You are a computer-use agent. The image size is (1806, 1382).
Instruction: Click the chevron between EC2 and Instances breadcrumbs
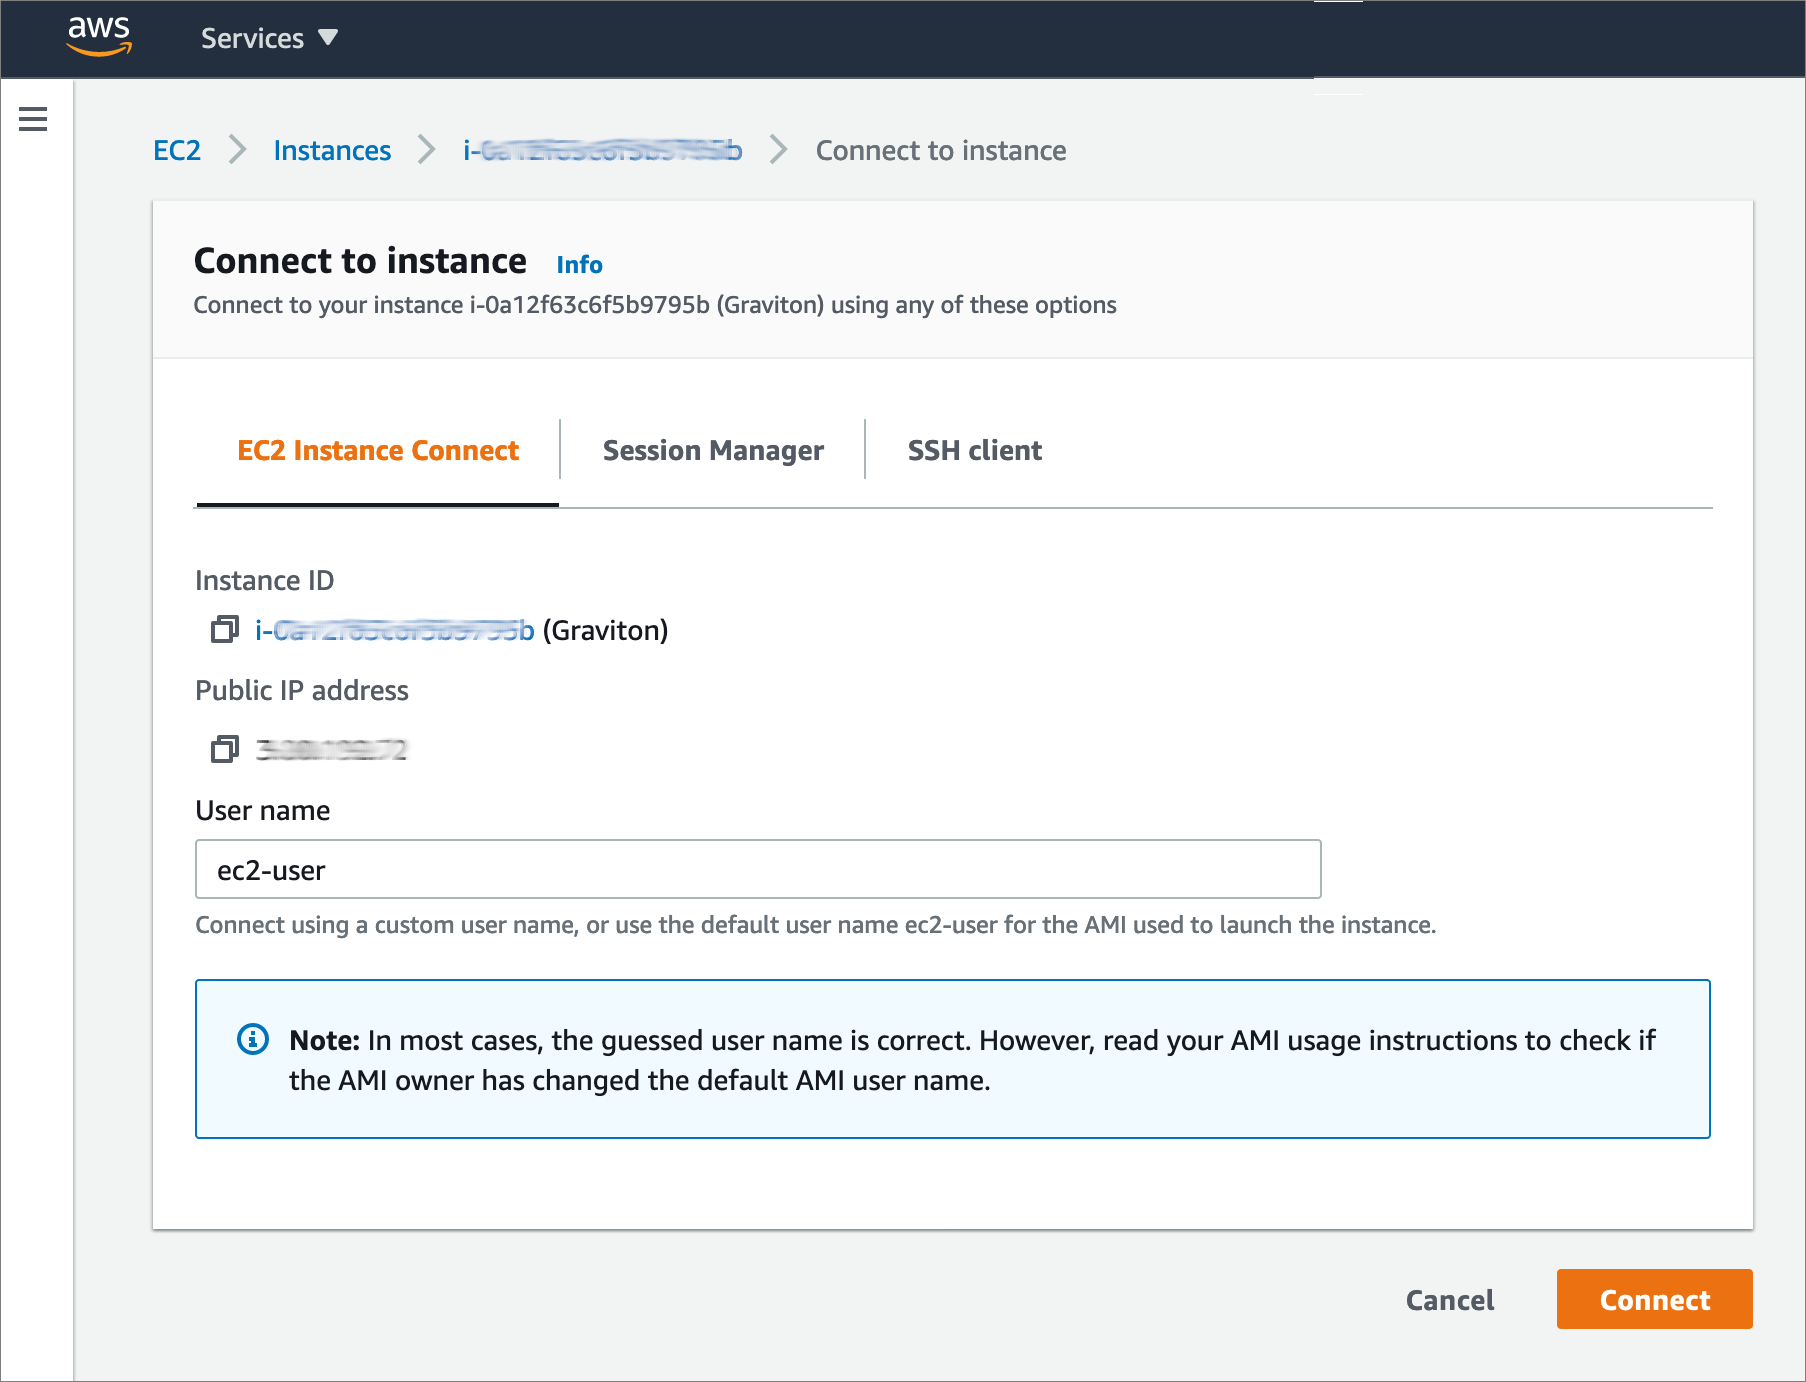click(x=238, y=150)
